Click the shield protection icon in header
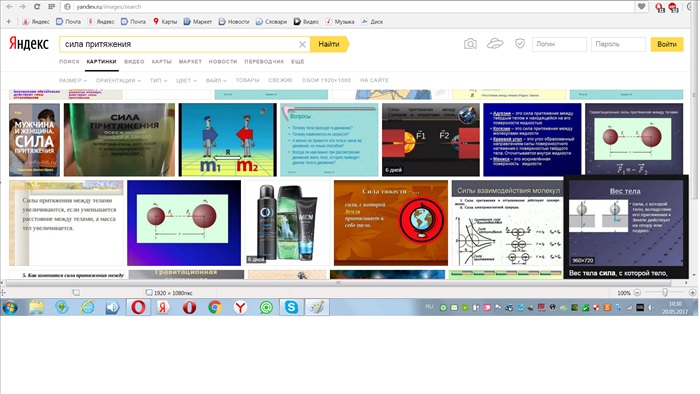700x394 pixels. click(x=520, y=43)
